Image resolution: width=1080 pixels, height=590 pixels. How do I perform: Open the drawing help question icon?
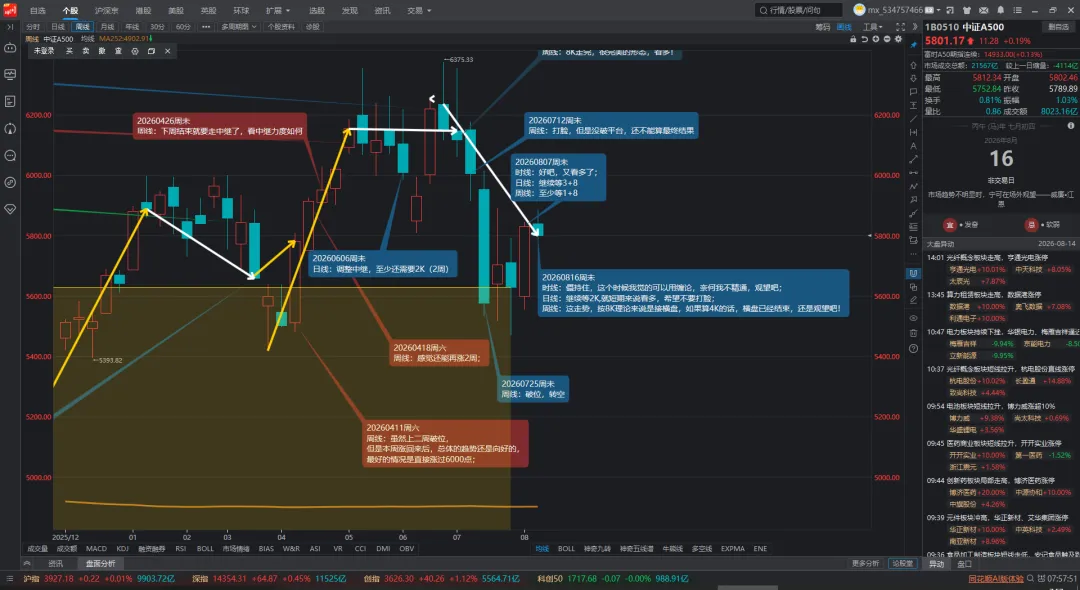point(913,348)
